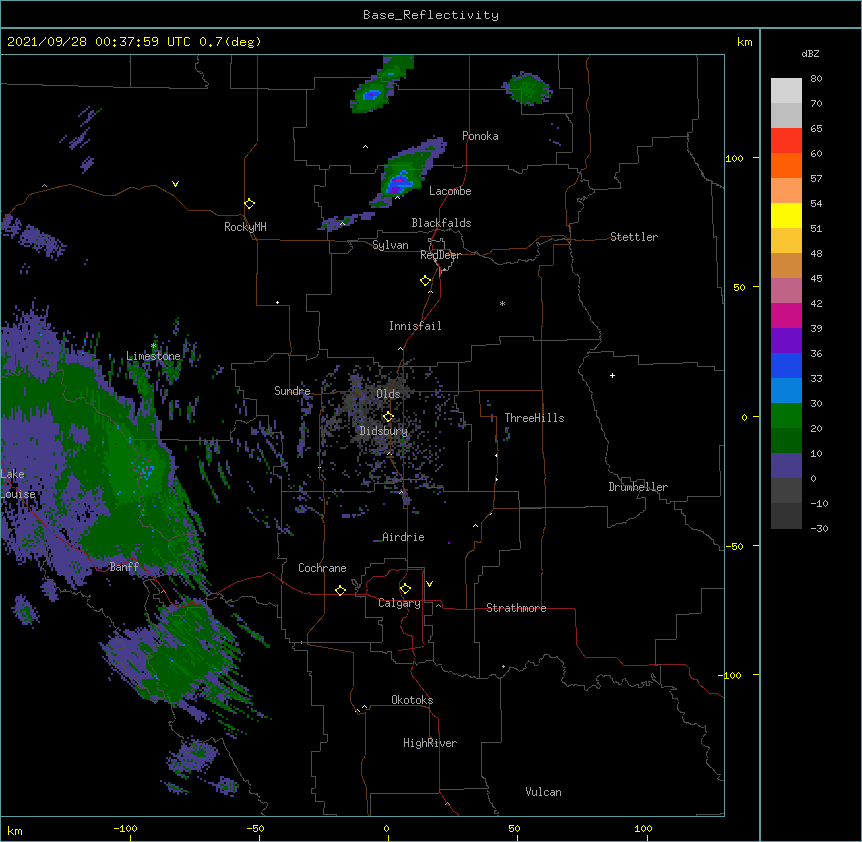Pick the slate 0-10 dBZ legend swatch

pyautogui.click(x=786, y=466)
